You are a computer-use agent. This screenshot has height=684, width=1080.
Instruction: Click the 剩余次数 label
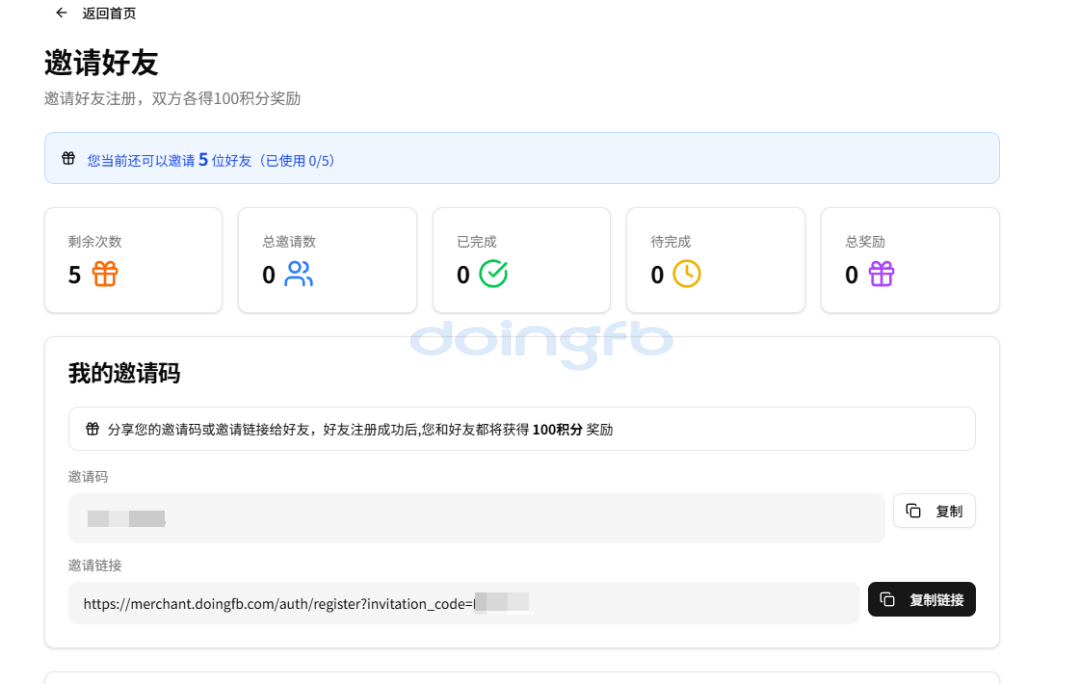tap(95, 242)
